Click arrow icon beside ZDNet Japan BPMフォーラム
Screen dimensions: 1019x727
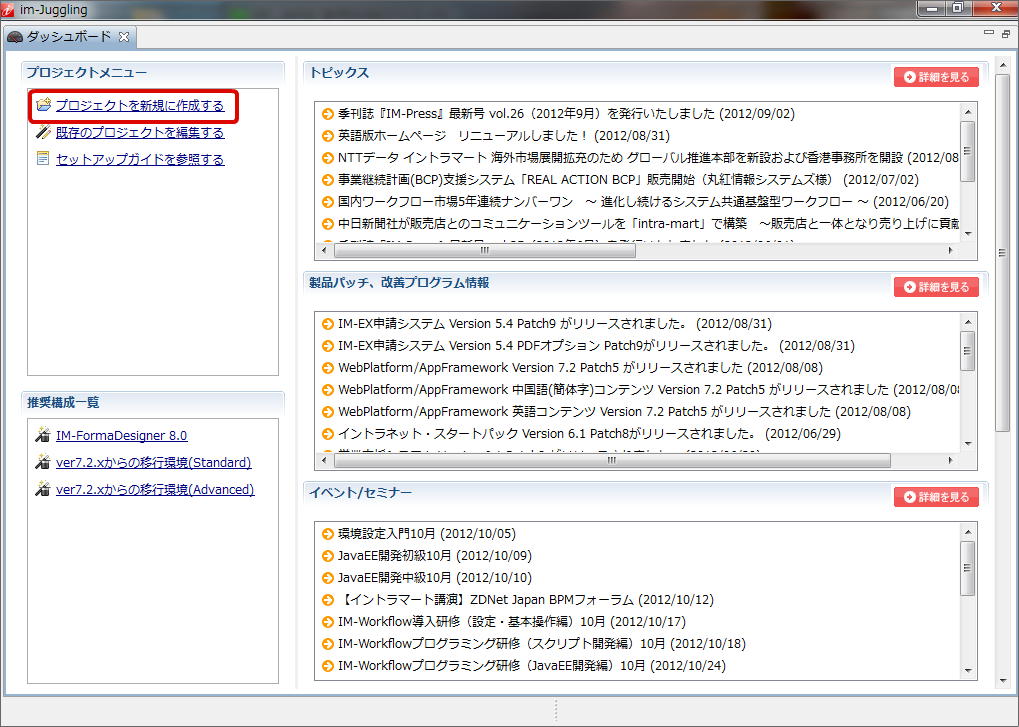[328, 600]
